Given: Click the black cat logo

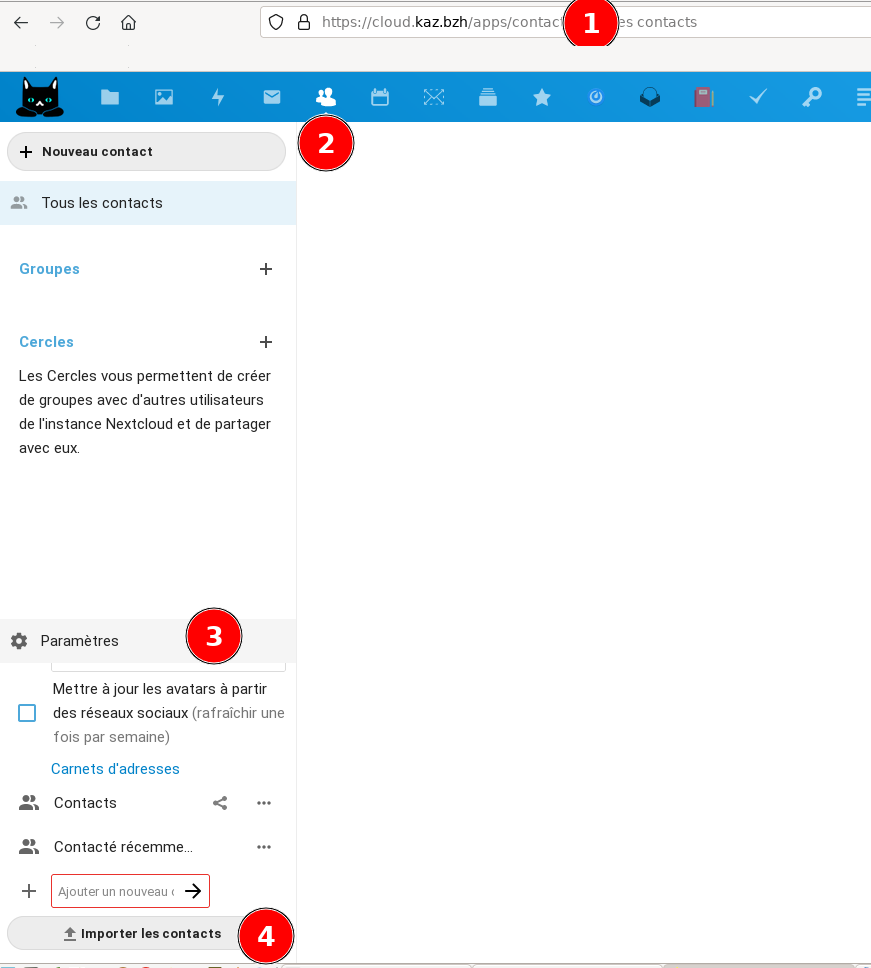Looking at the screenshot, I should [40, 97].
